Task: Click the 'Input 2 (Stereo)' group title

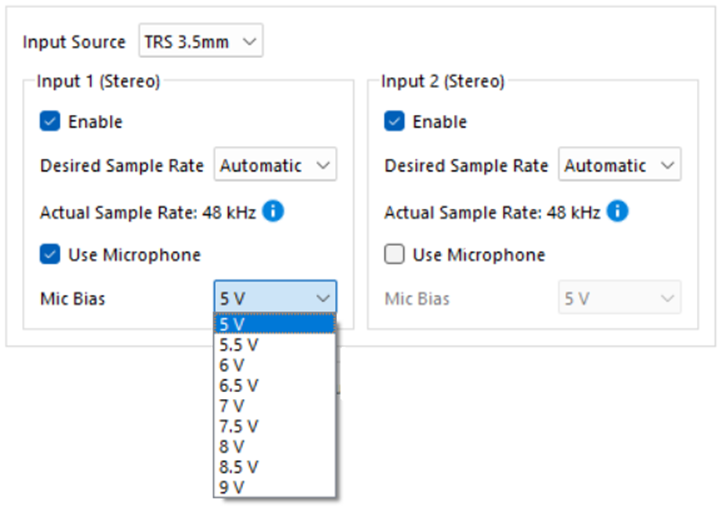Action: 443,81
